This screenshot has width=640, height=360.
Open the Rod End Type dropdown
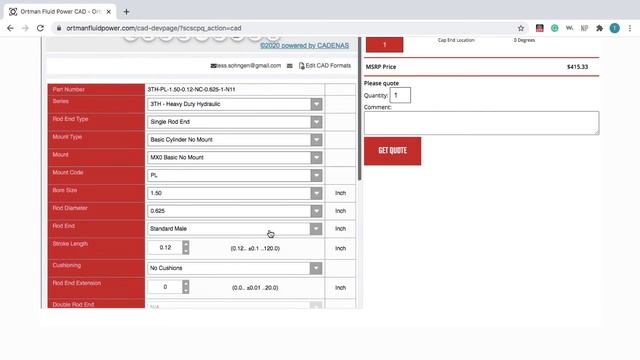tap(235, 122)
